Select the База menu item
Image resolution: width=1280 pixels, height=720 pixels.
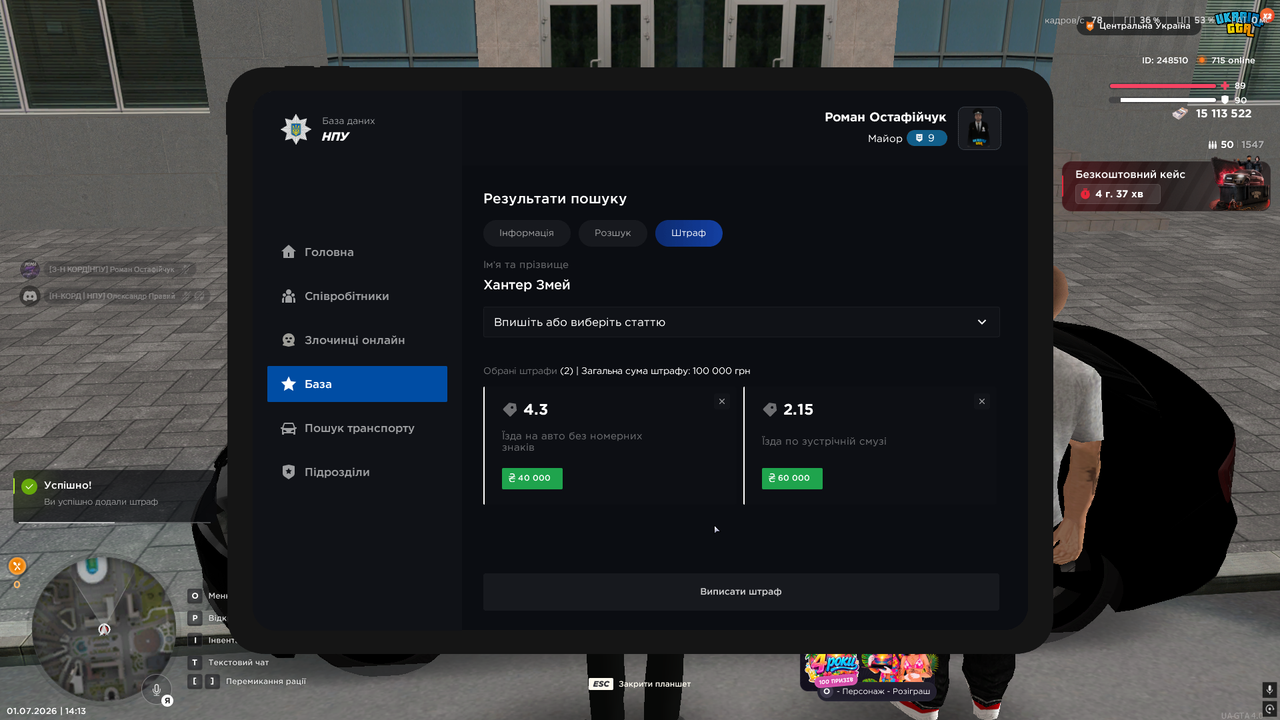[x=357, y=384]
